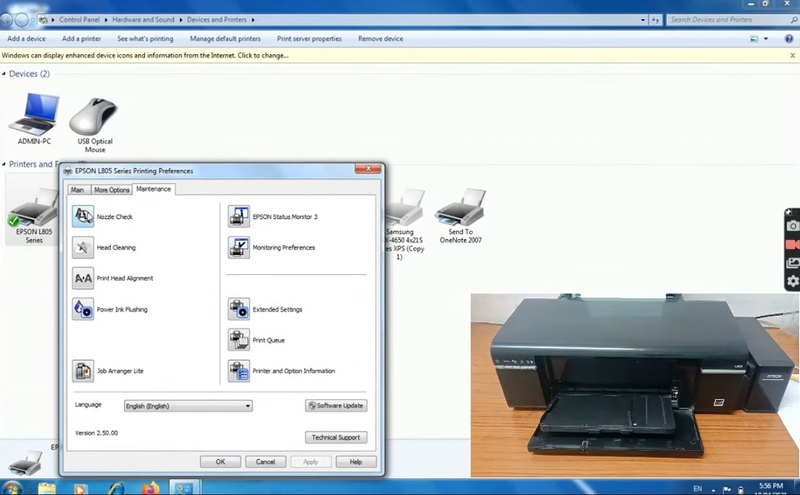Open the view options dropdown arrow

point(766,39)
